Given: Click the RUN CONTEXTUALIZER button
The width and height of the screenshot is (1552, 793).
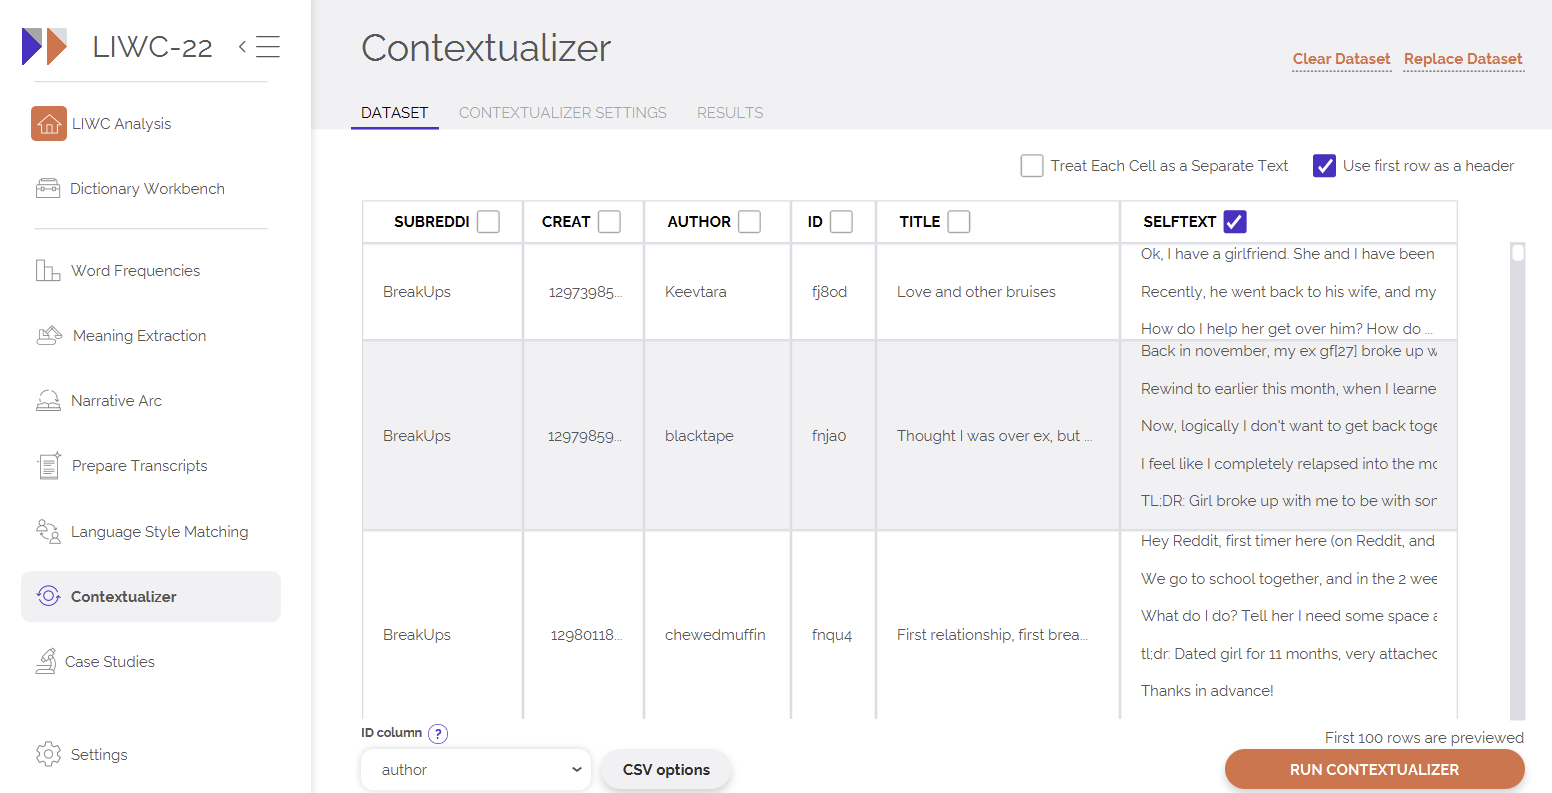Looking at the screenshot, I should point(1374,769).
